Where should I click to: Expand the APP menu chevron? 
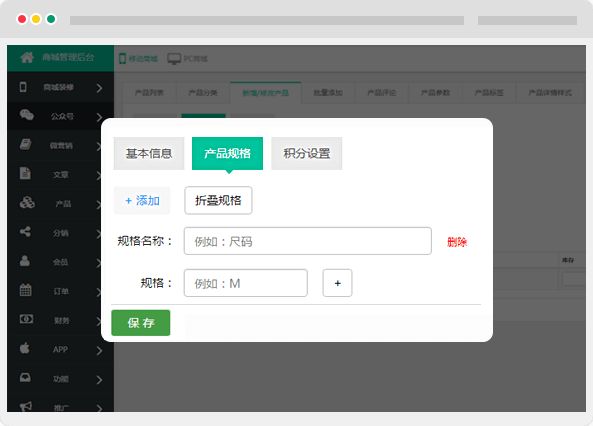click(x=99, y=351)
